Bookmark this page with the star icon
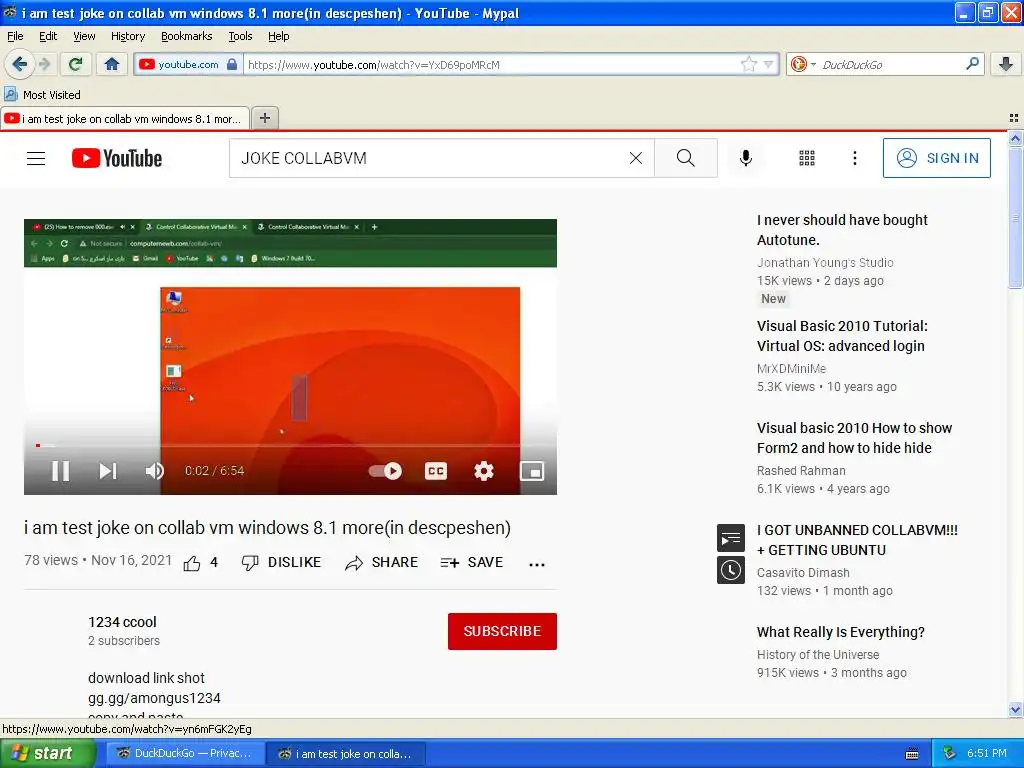The height and width of the screenshot is (768, 1024). coord(748,64)
